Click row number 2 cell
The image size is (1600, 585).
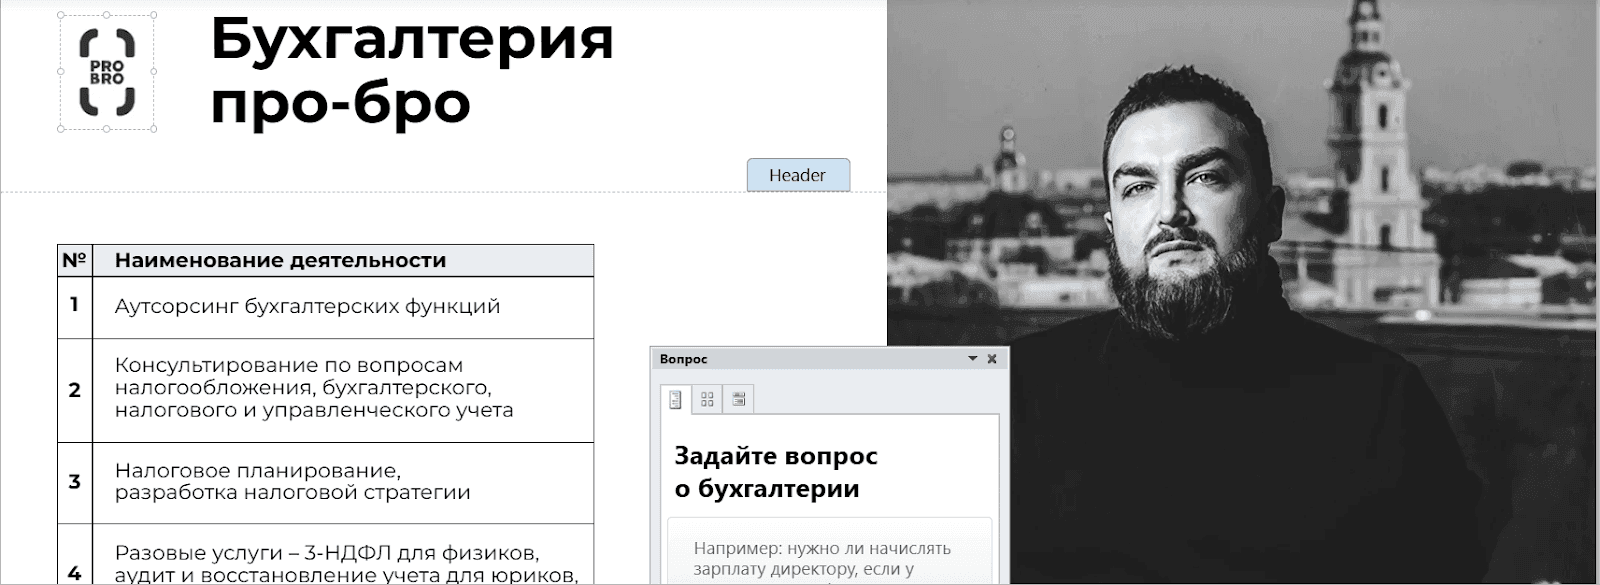[x=75, y=390]
